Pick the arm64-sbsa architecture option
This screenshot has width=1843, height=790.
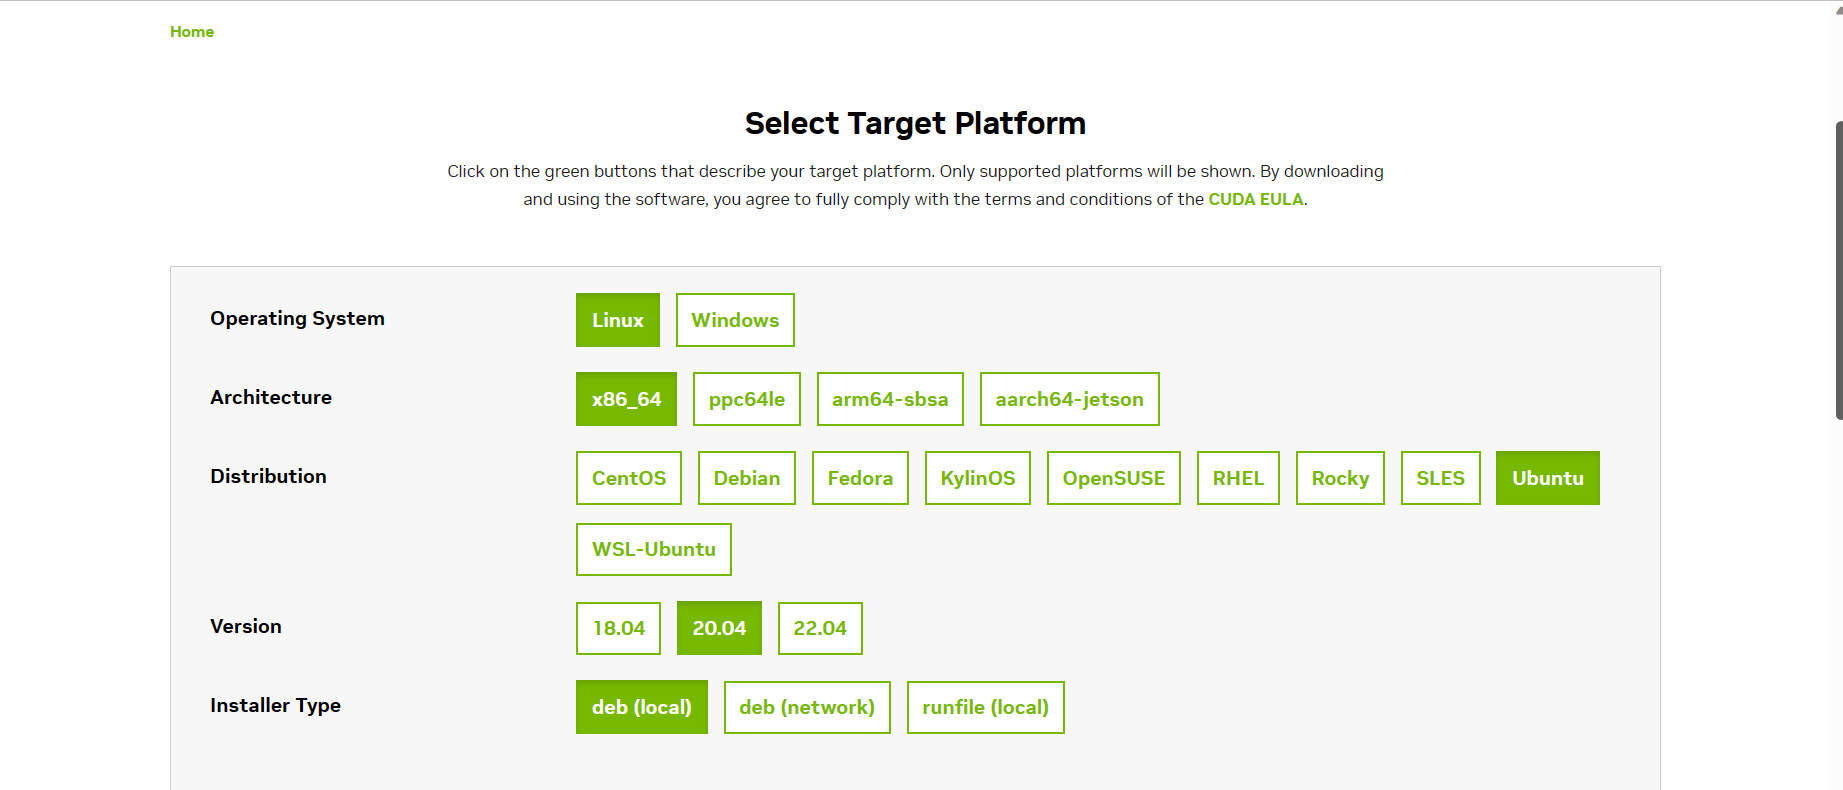point(889,399)
